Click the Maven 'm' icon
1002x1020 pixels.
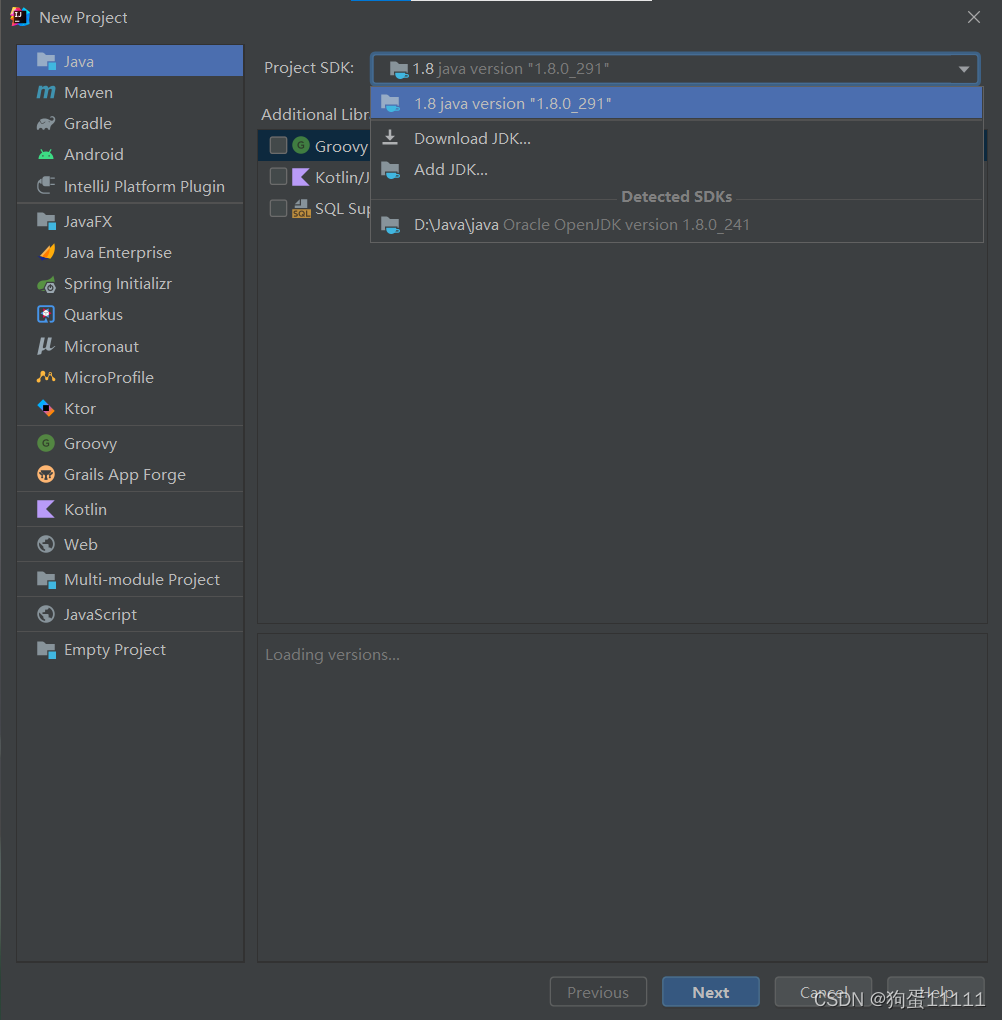click(x=46, y=92)
